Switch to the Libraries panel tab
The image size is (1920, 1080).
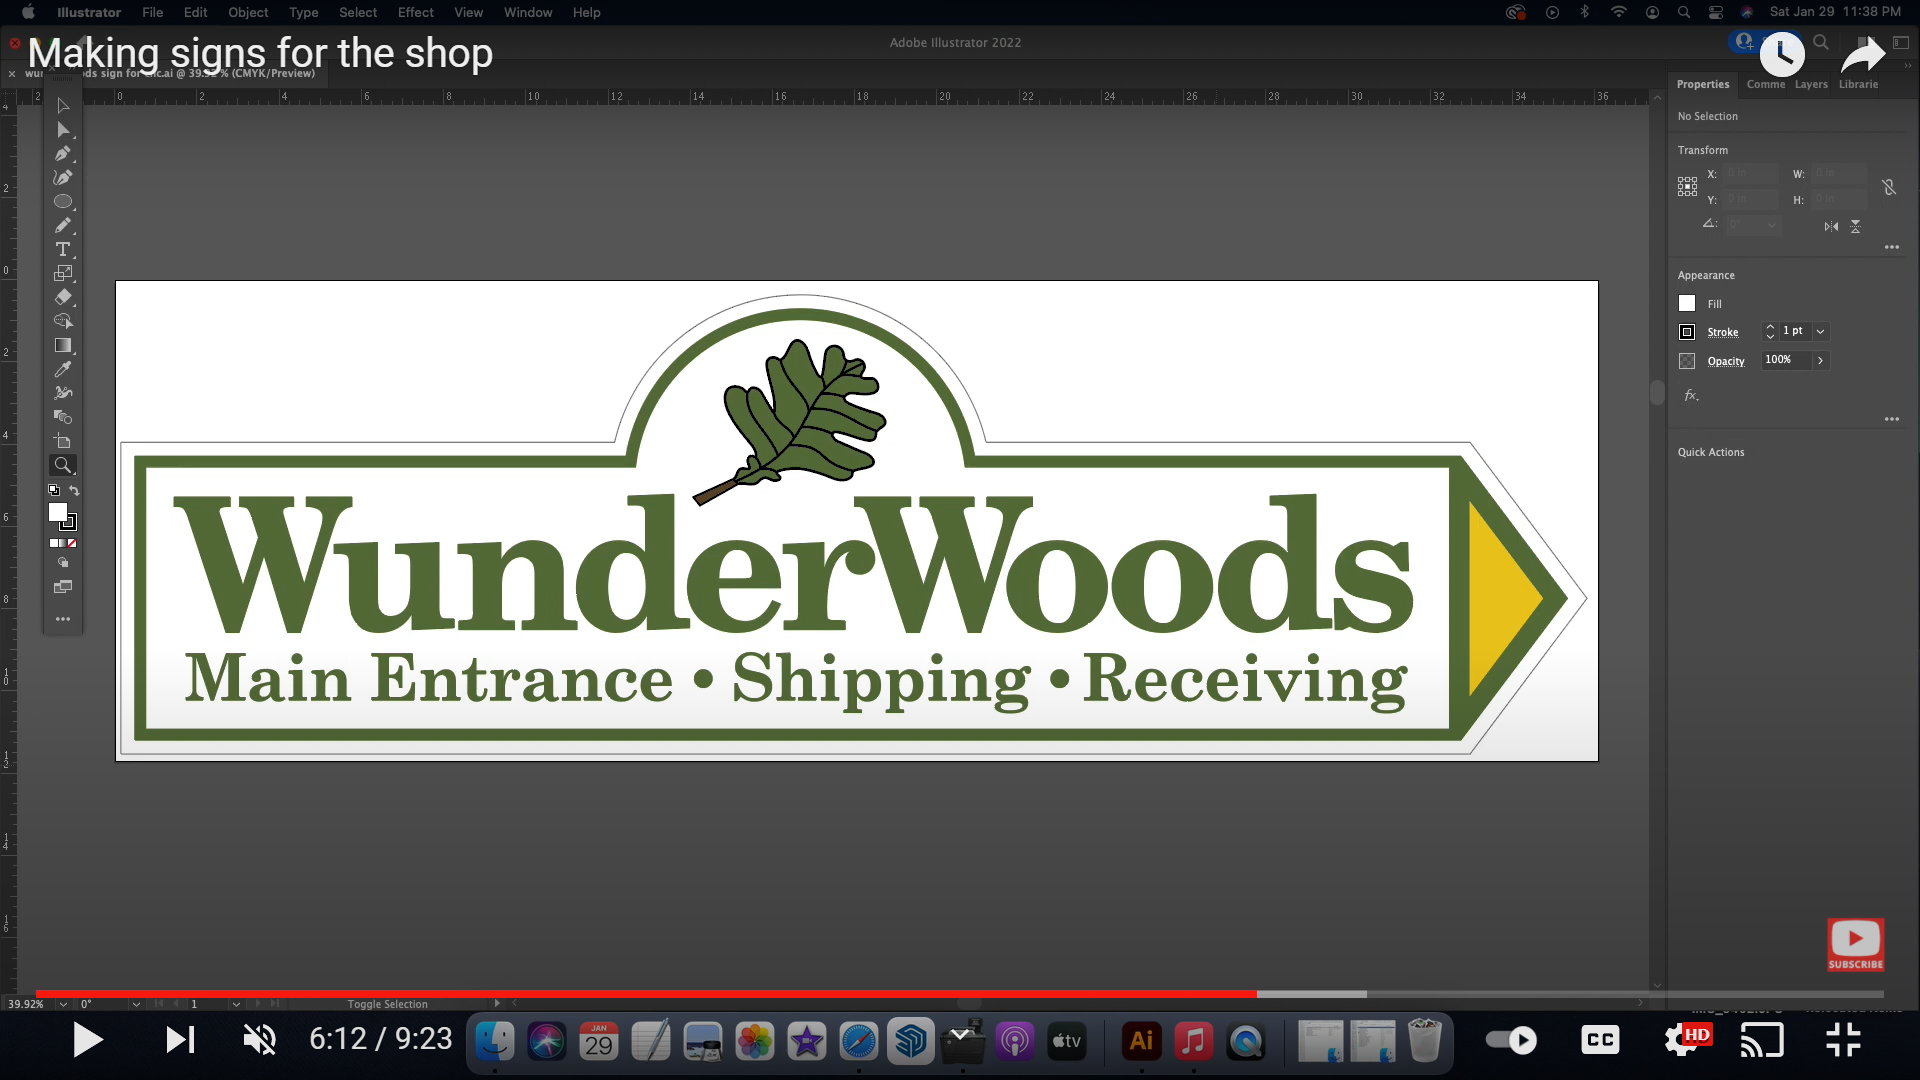1858,85
